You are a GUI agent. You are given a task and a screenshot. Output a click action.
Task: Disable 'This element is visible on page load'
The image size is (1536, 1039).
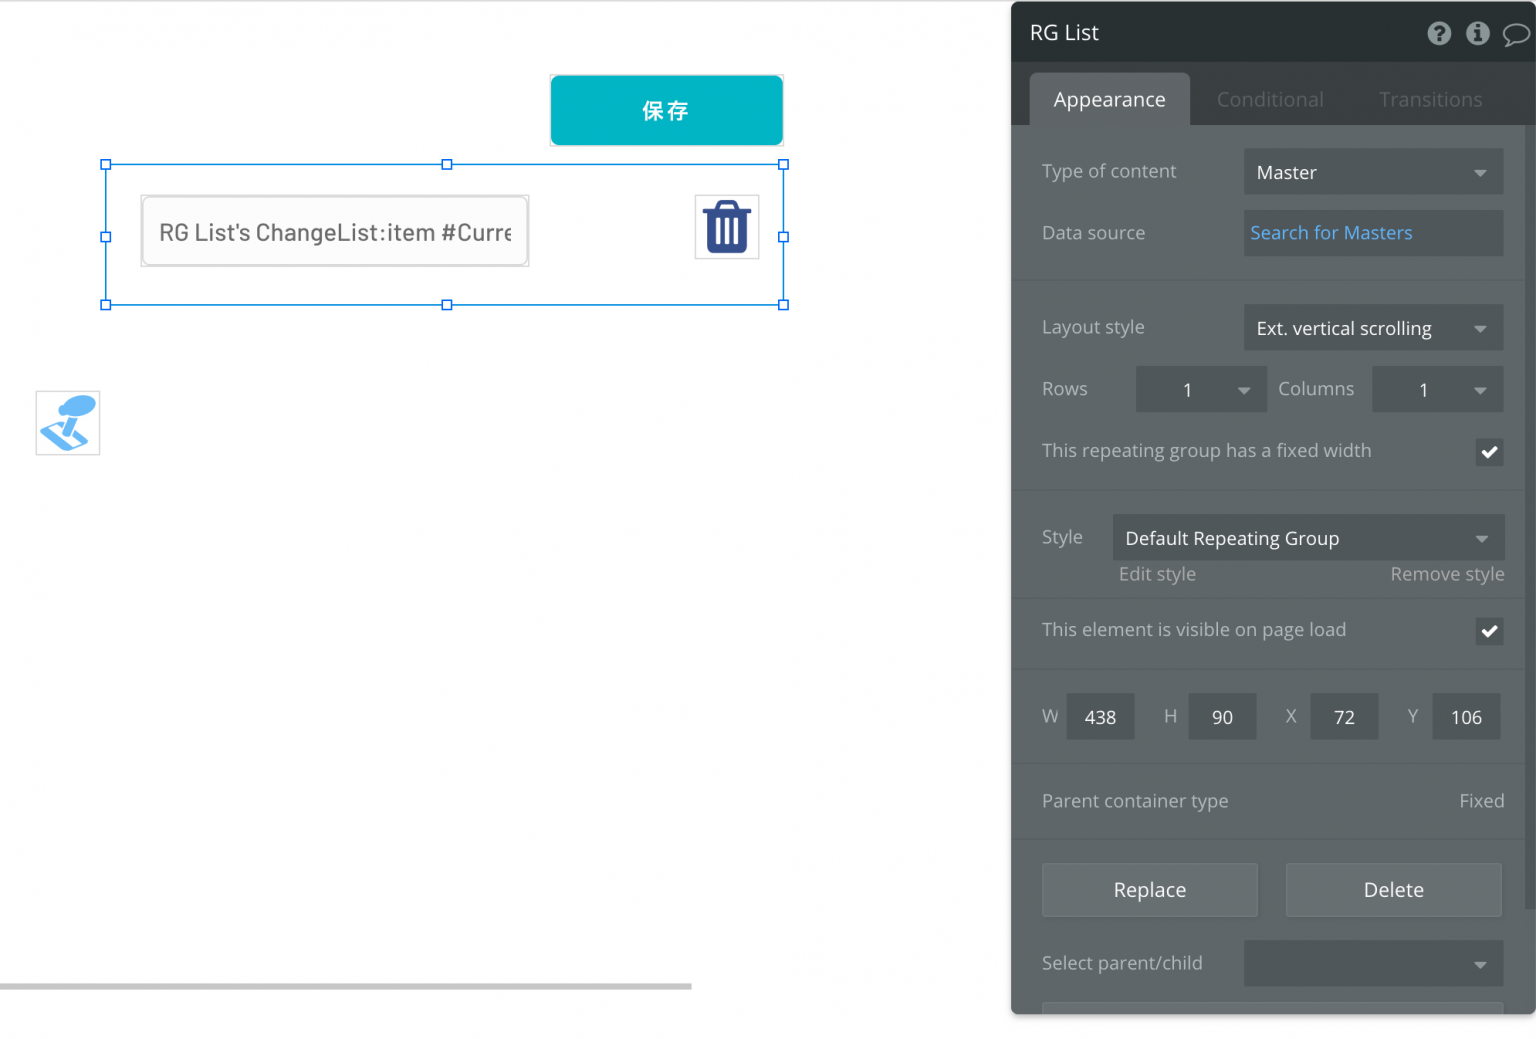point(1489,631)
